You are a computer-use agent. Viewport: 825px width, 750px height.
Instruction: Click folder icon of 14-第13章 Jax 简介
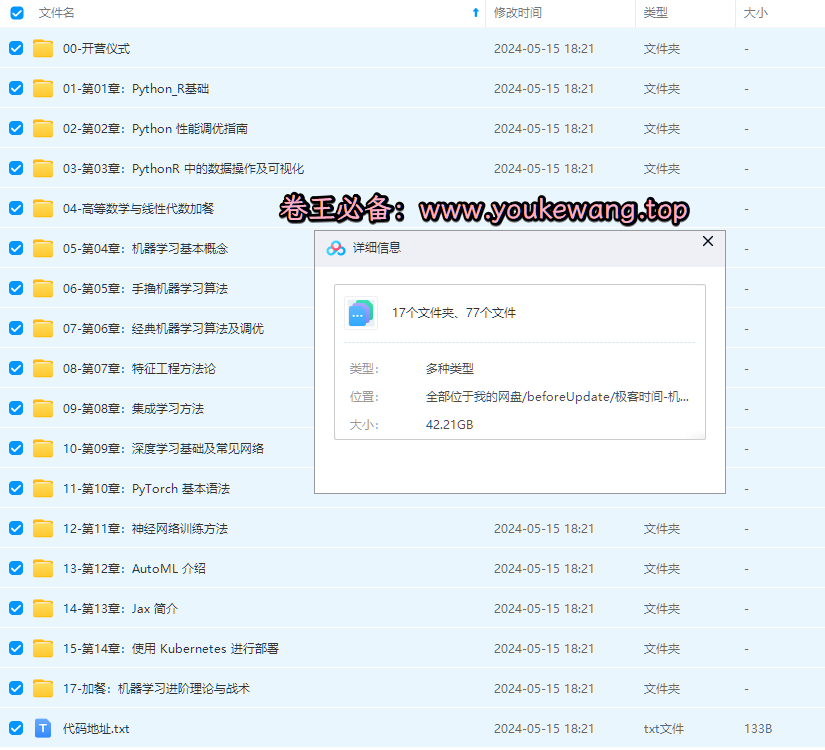tap(43, 608)
